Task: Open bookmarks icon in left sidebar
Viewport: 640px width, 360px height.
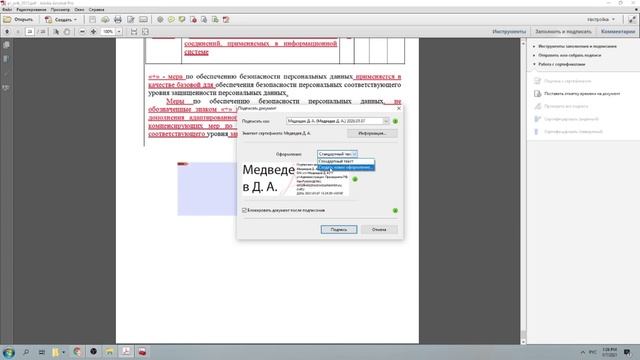Action: [x=6, y=59]
